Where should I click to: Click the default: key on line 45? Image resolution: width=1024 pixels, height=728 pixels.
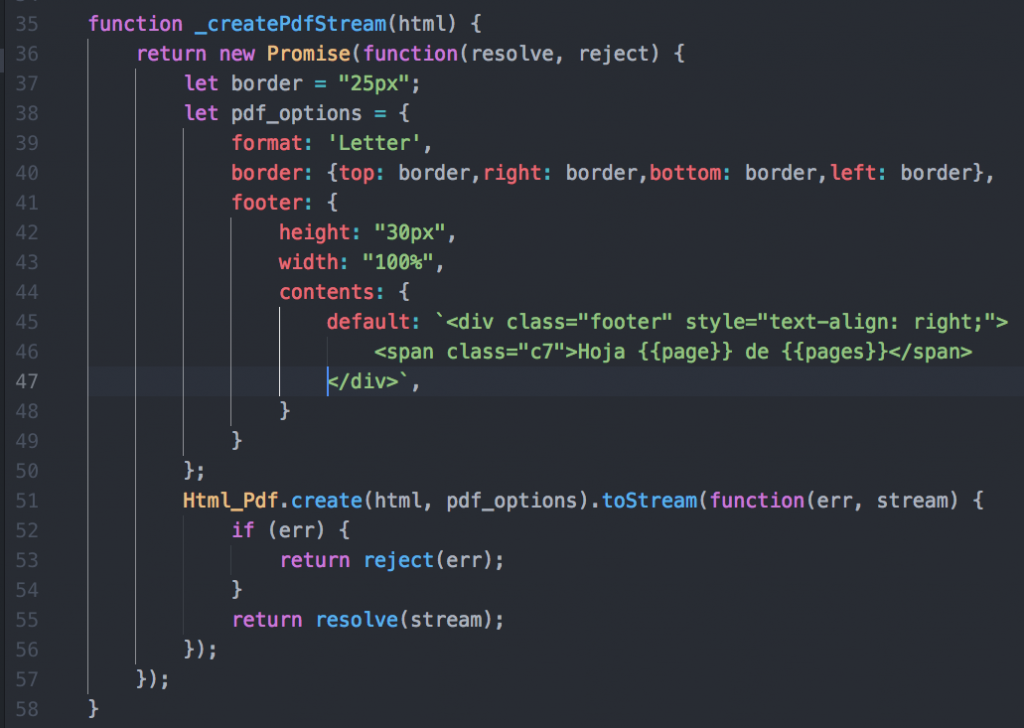373,322
